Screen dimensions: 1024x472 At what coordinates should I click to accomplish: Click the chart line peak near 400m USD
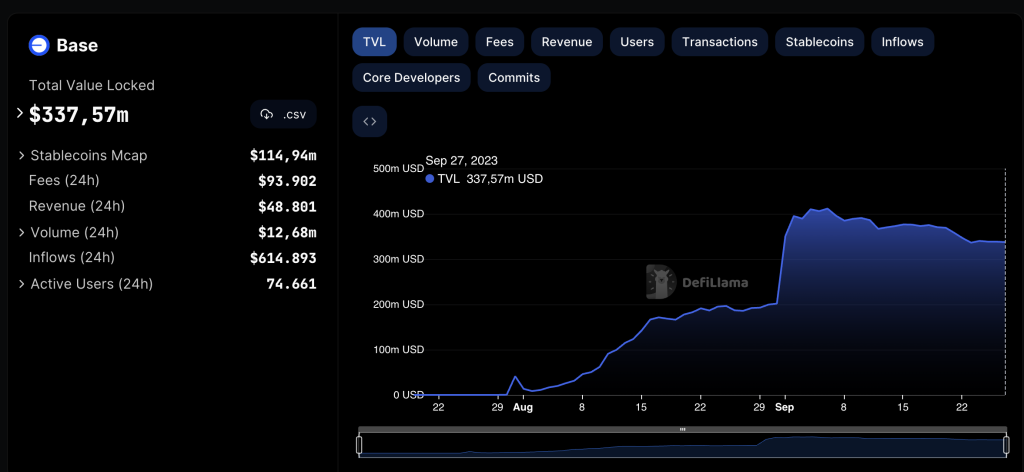(x=827, y=209)
